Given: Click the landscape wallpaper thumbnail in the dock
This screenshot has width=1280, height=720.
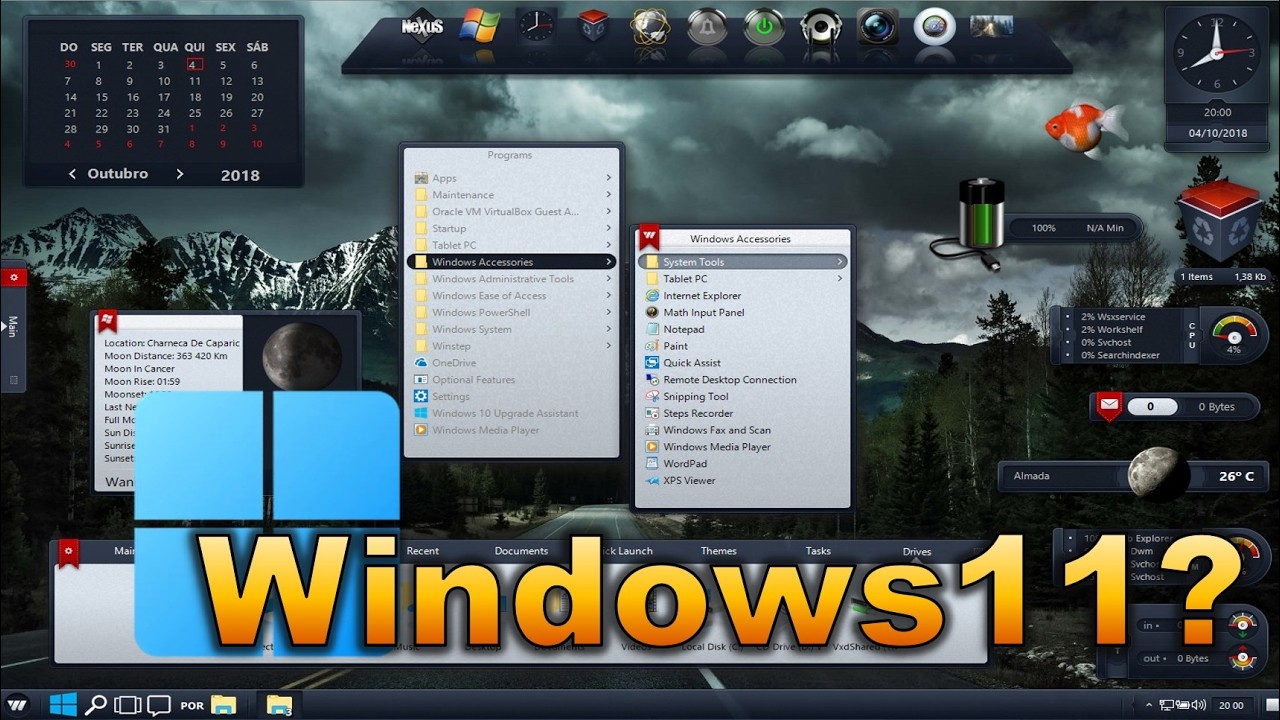Looking at the screenshot, I should (991, 26).
